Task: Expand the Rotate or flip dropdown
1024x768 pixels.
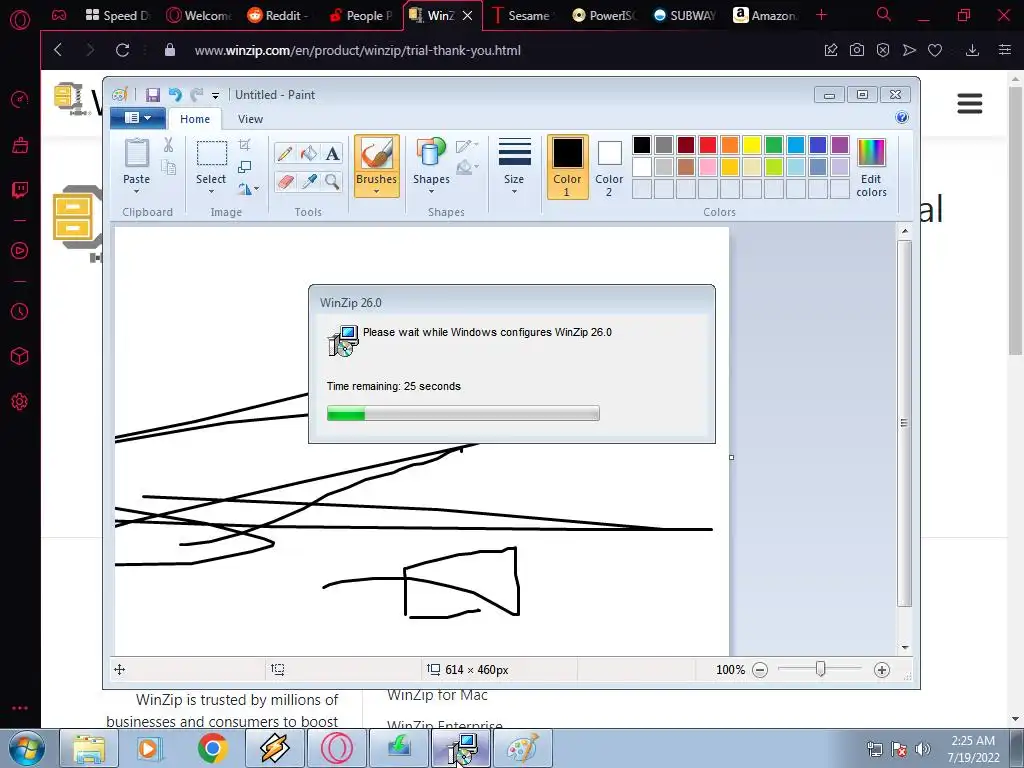Action: click(248, 189)
